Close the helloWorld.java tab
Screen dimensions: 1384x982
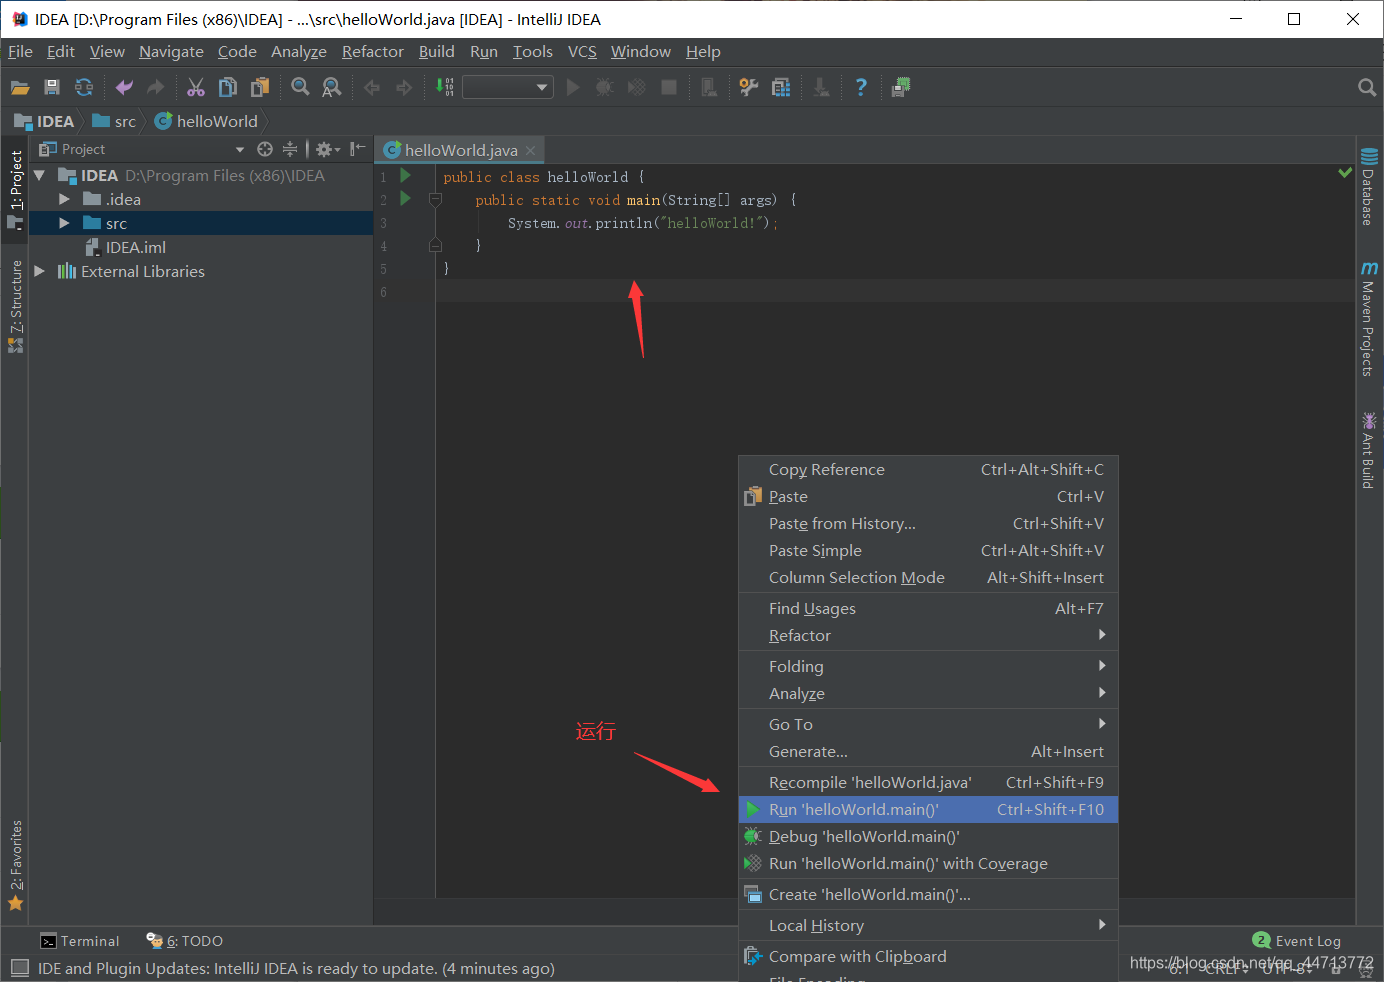pyautogui.click(x=531, y=150)
